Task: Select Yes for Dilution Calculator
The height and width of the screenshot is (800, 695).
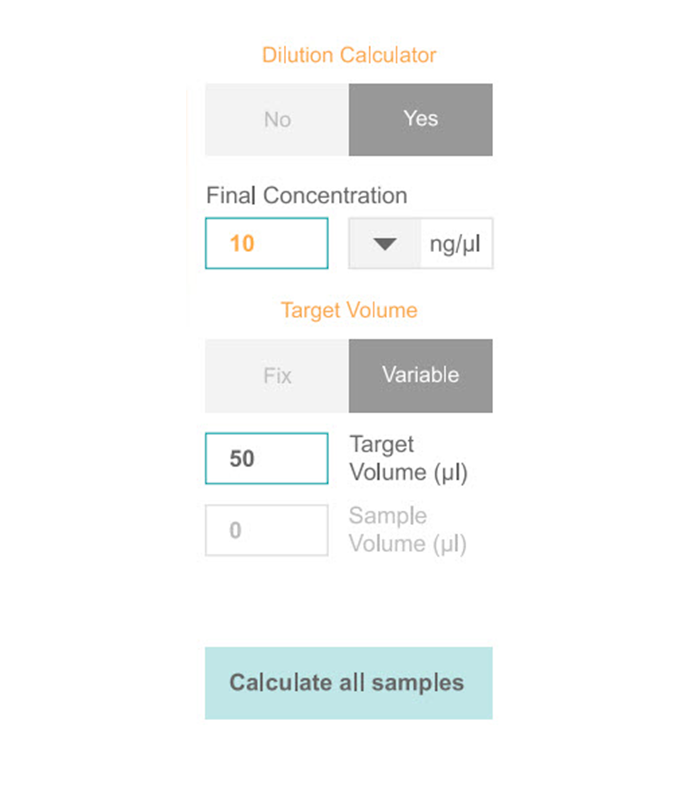Action: 421,119
